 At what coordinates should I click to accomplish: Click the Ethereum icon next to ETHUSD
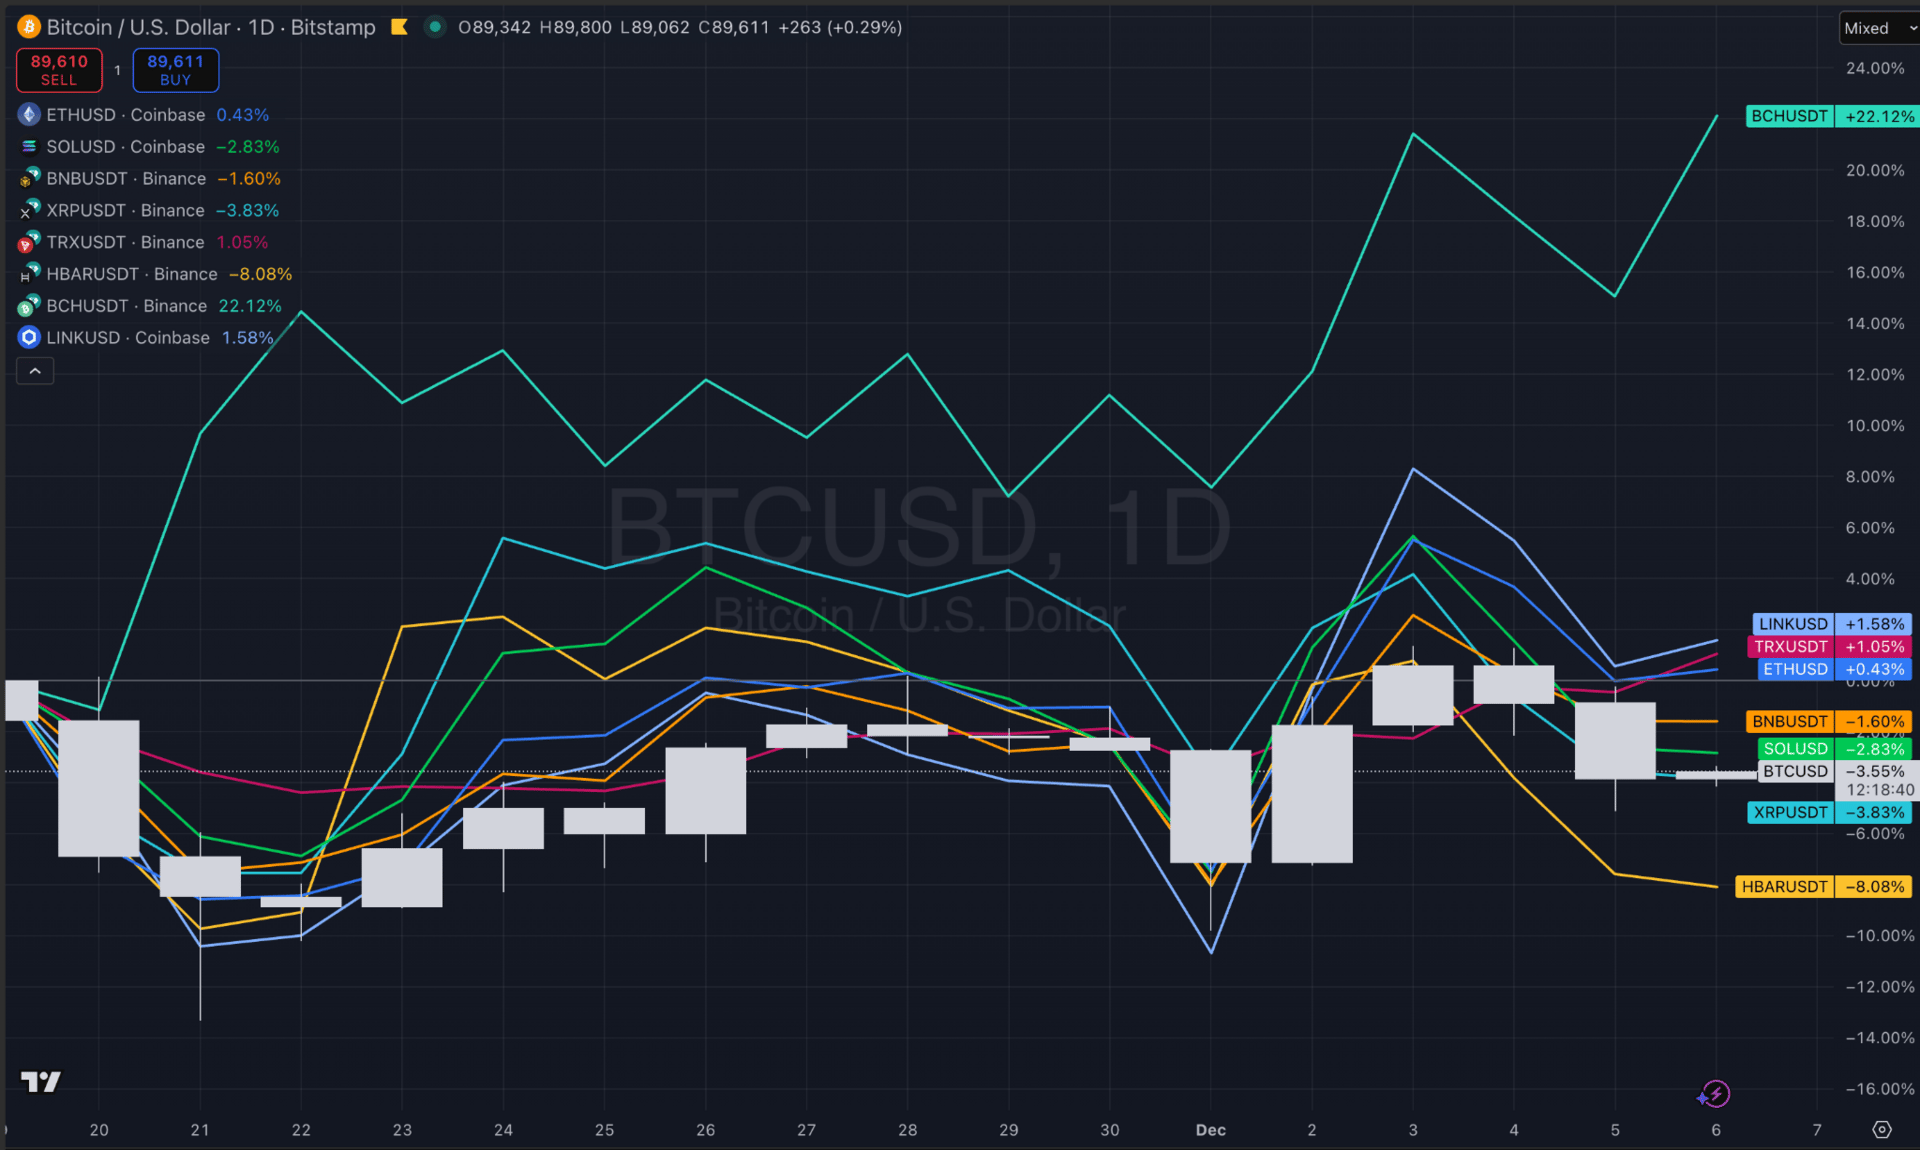tap(29, 115)
